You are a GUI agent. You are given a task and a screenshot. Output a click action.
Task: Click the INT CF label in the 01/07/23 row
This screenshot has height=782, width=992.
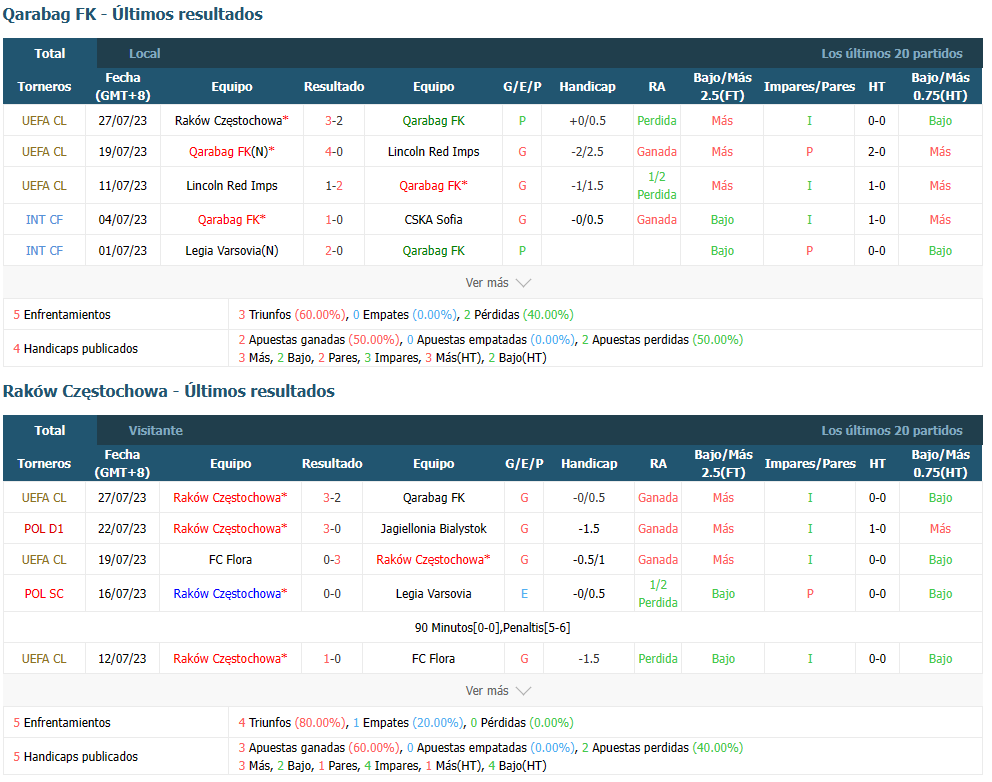(44, 251)
